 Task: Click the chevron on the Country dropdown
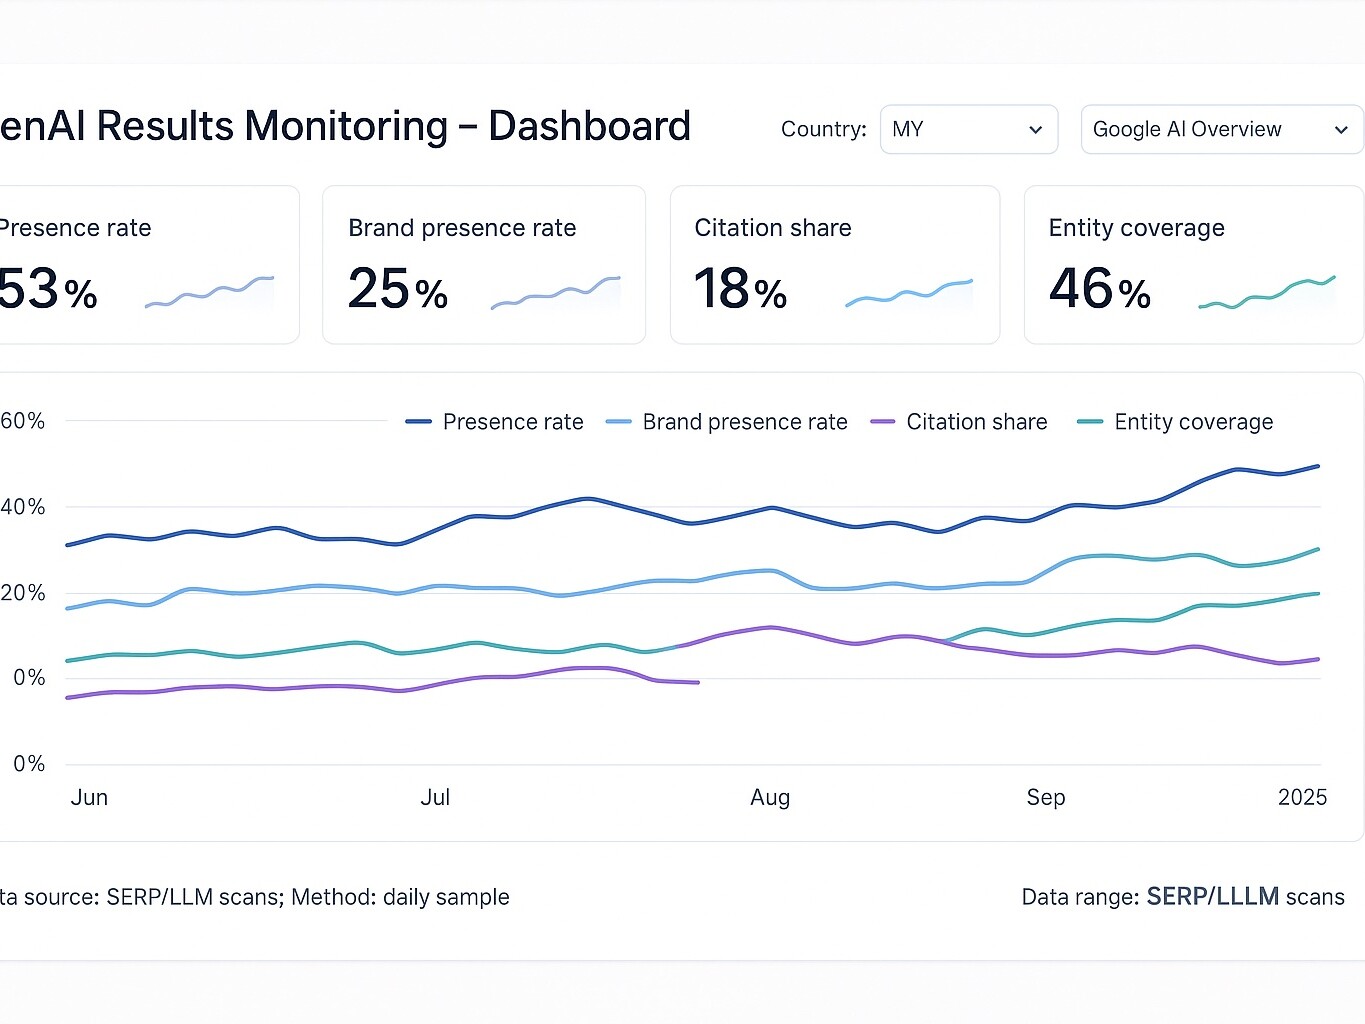tap(1036, 129)
